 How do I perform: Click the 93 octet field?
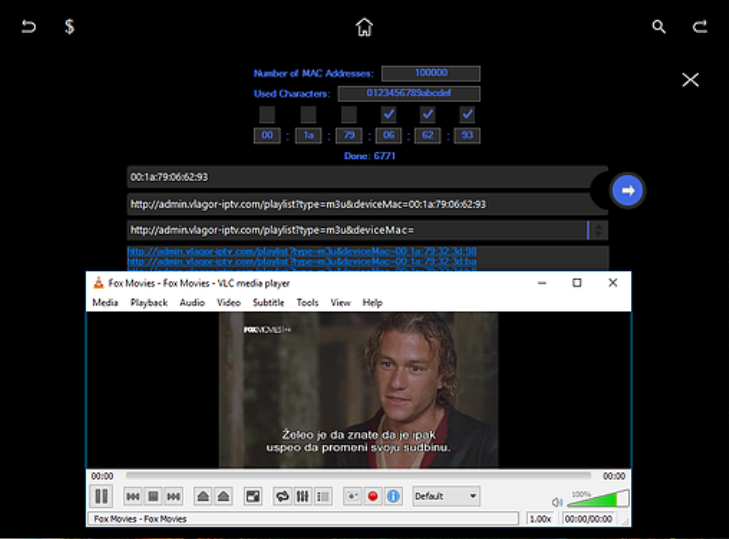pyautogui.click(x=467, y=135)
